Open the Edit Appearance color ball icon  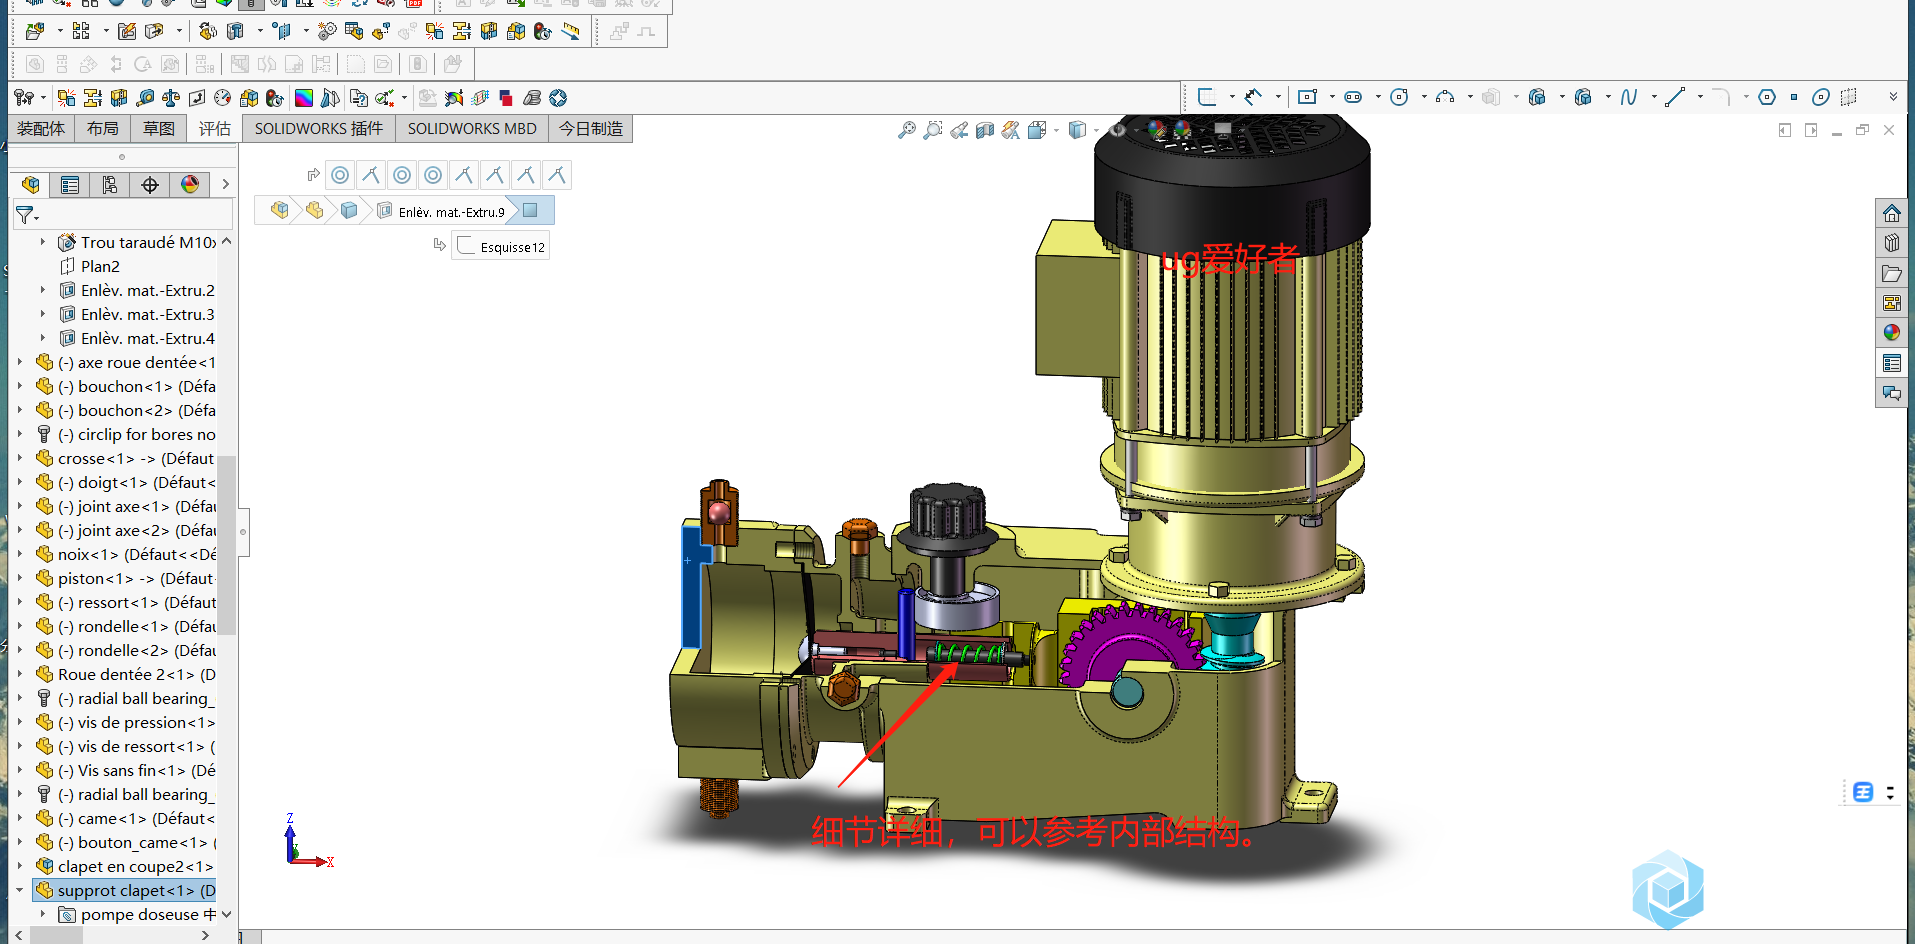(1156, 130)
